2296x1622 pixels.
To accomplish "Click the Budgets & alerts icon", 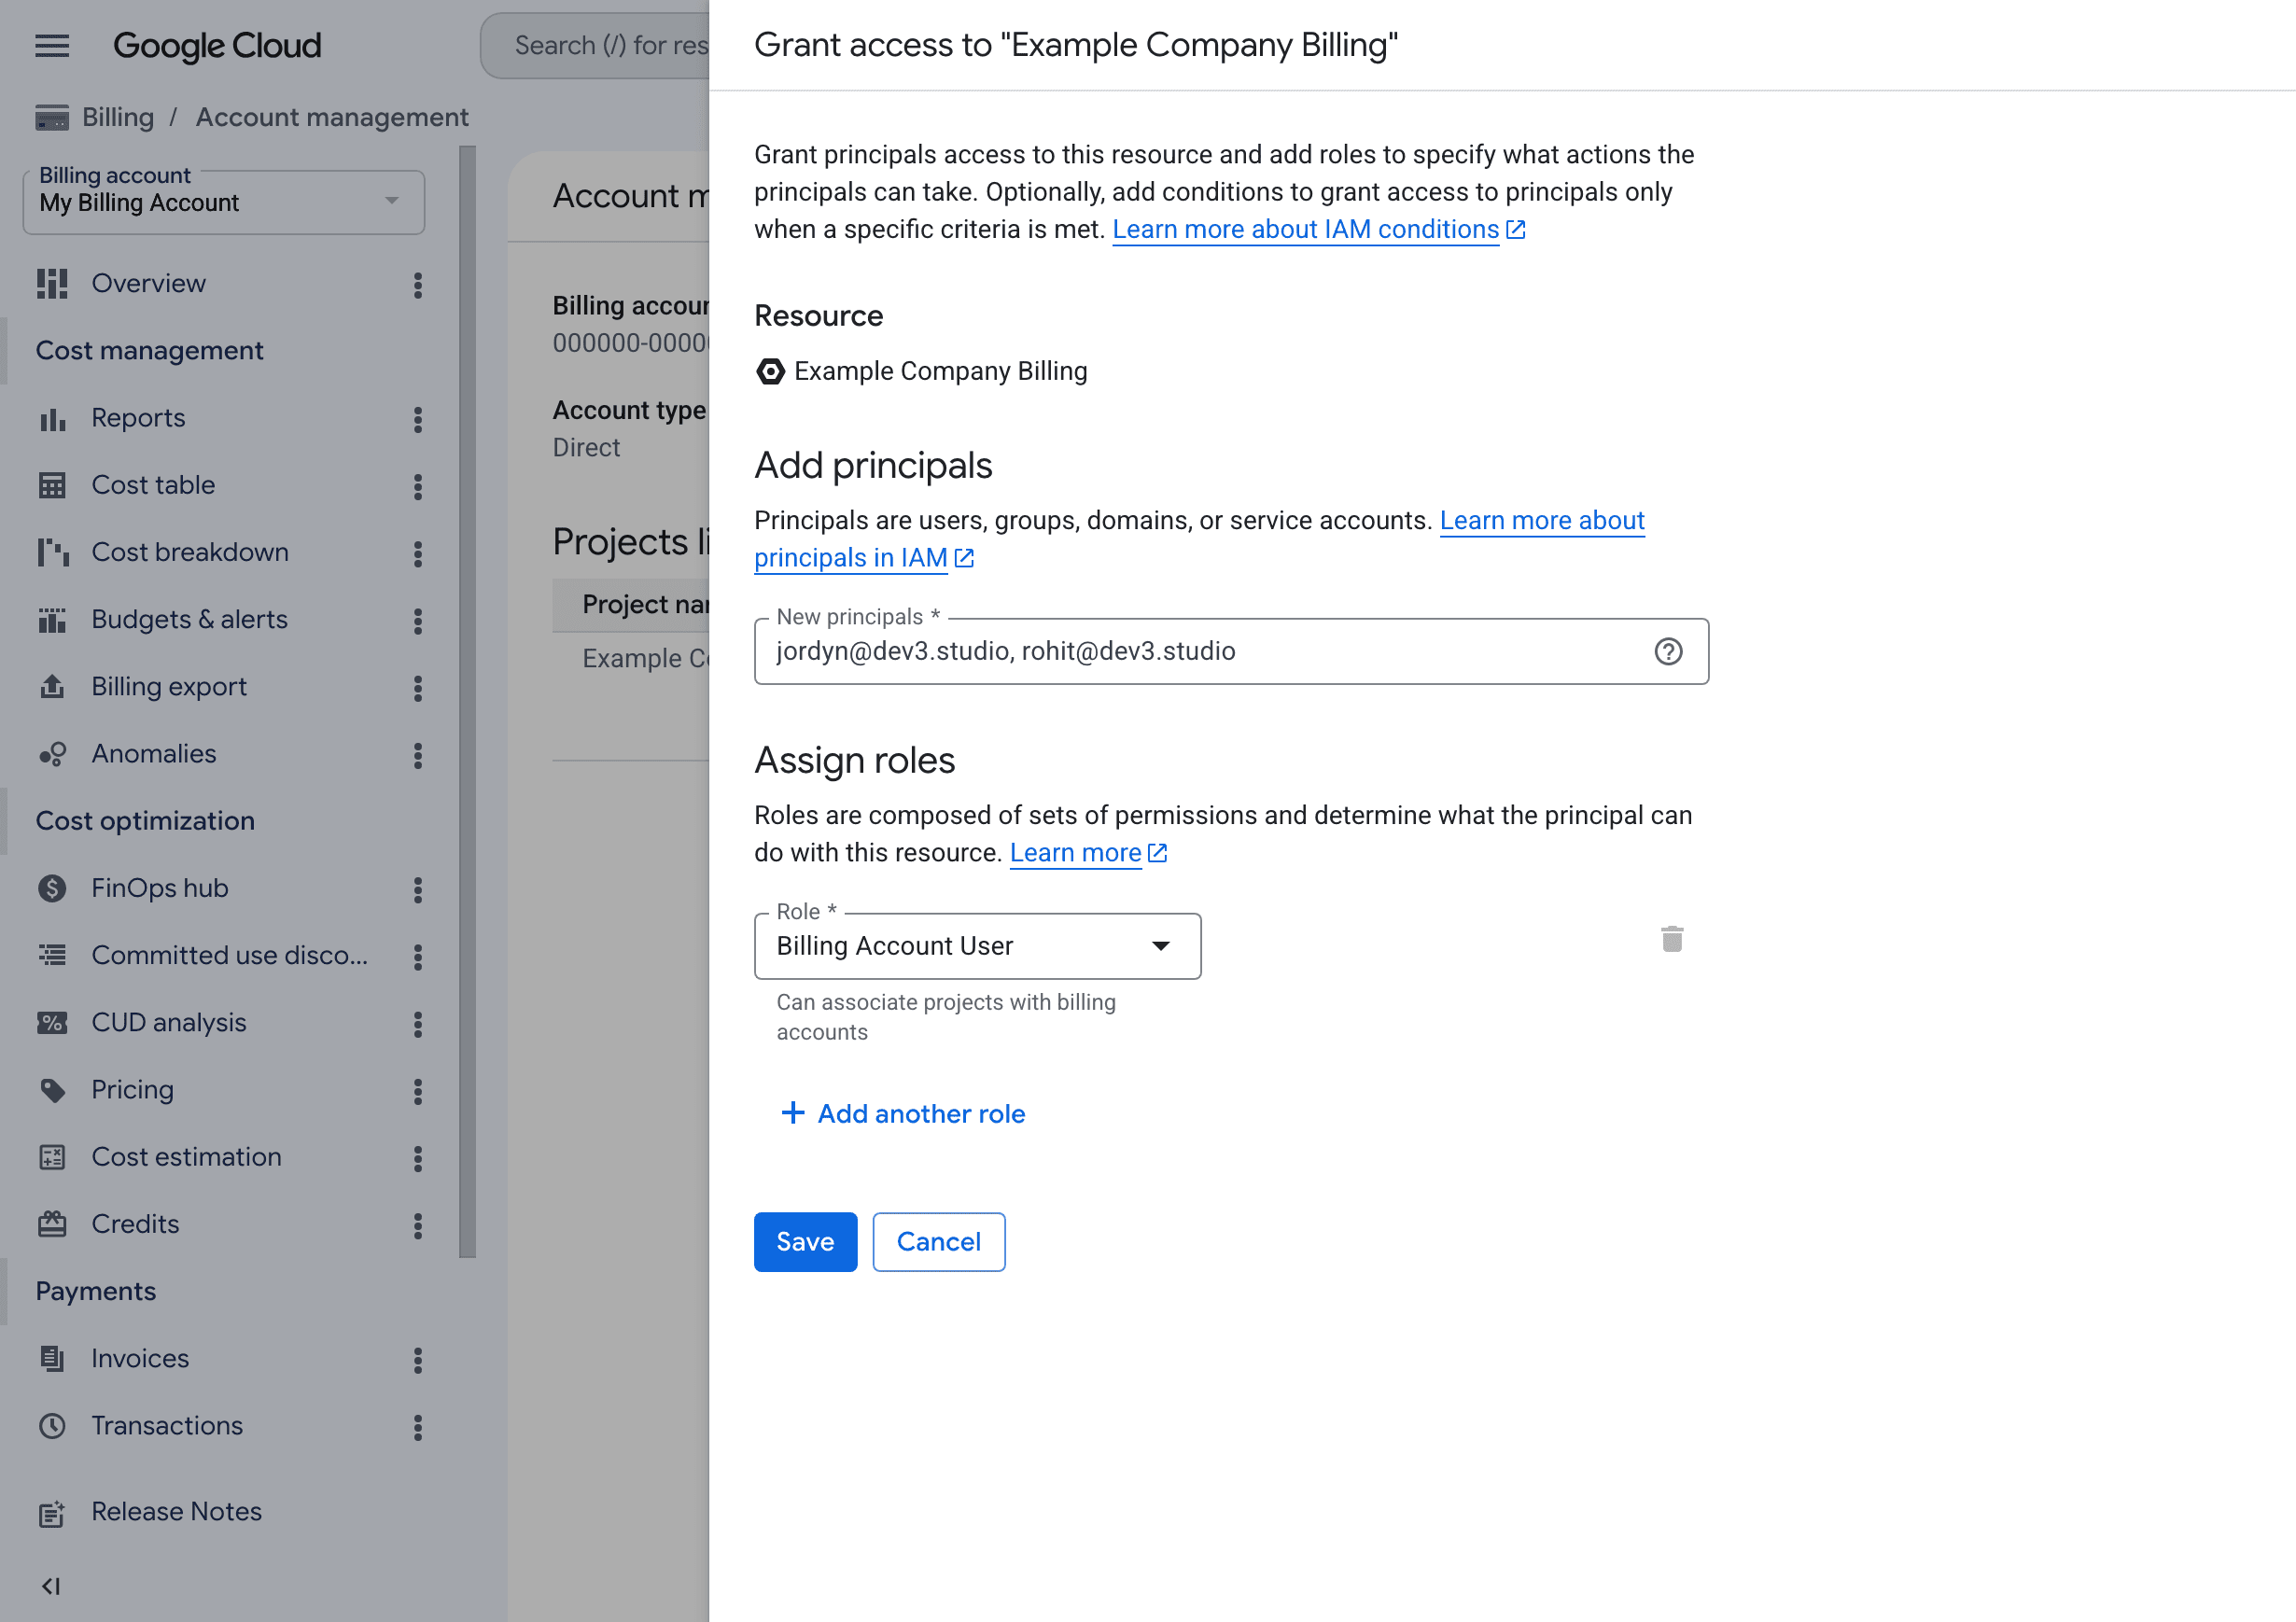I will click(52, 620).
